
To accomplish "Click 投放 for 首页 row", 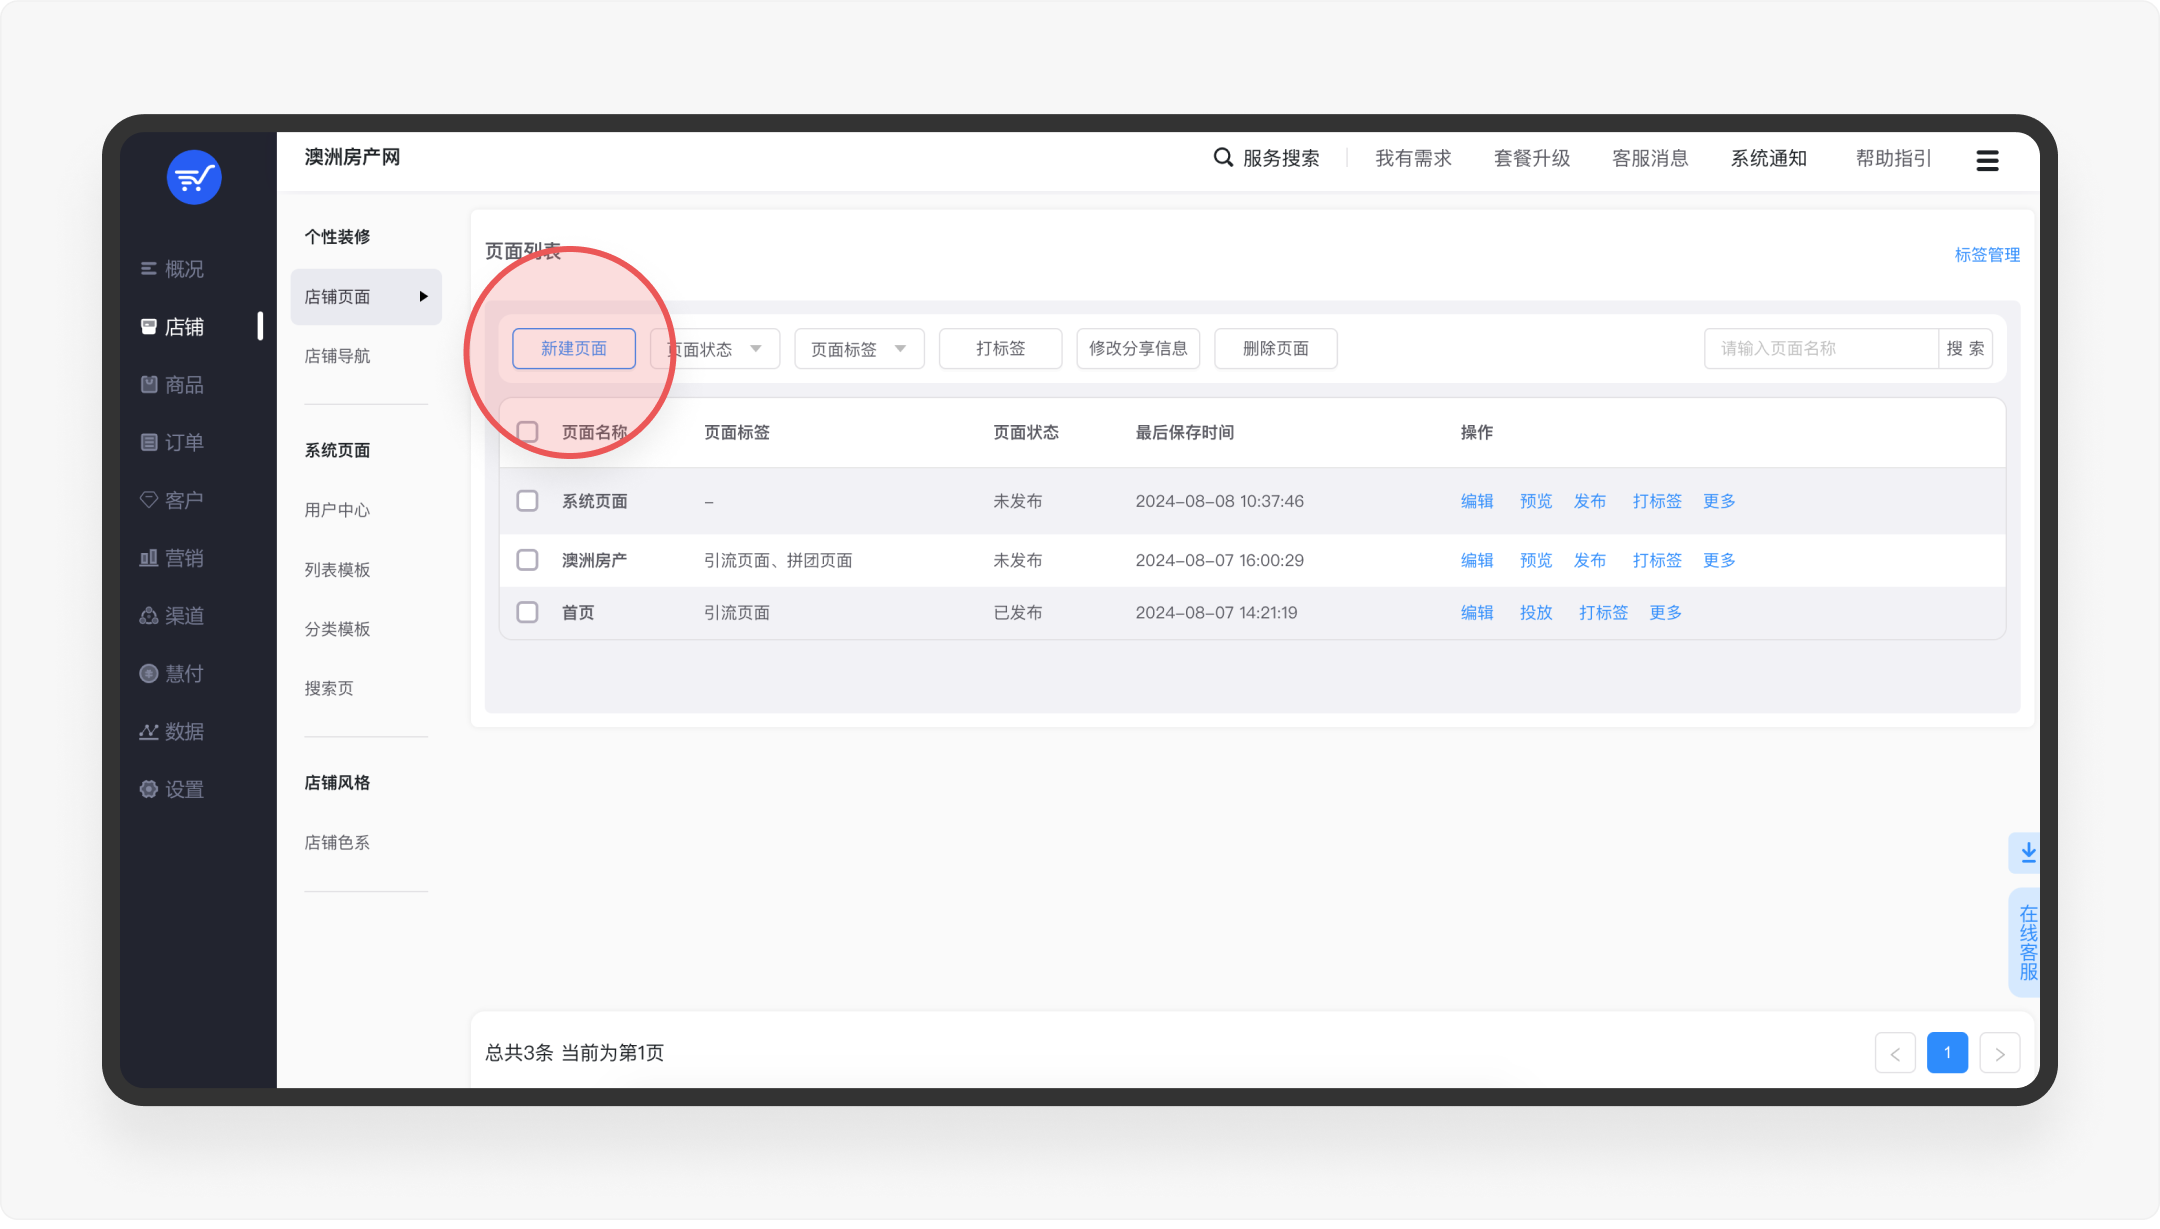I will tap(1536, 612).
